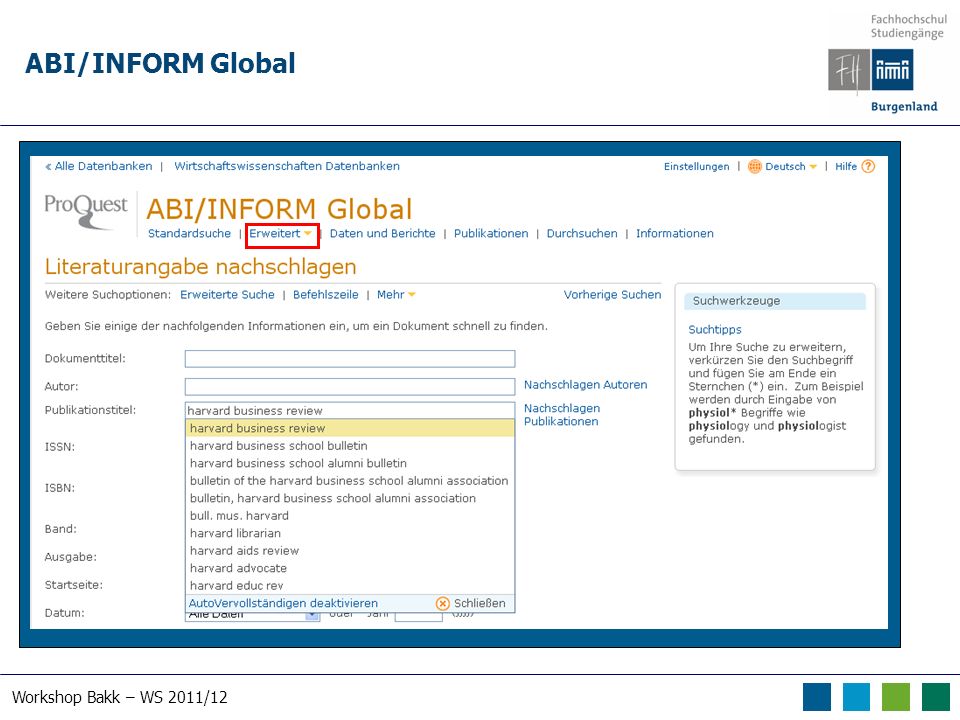Select suggestion harvard librarian
Viewport: 960px width, 720px height.
(x=350, y=533)
